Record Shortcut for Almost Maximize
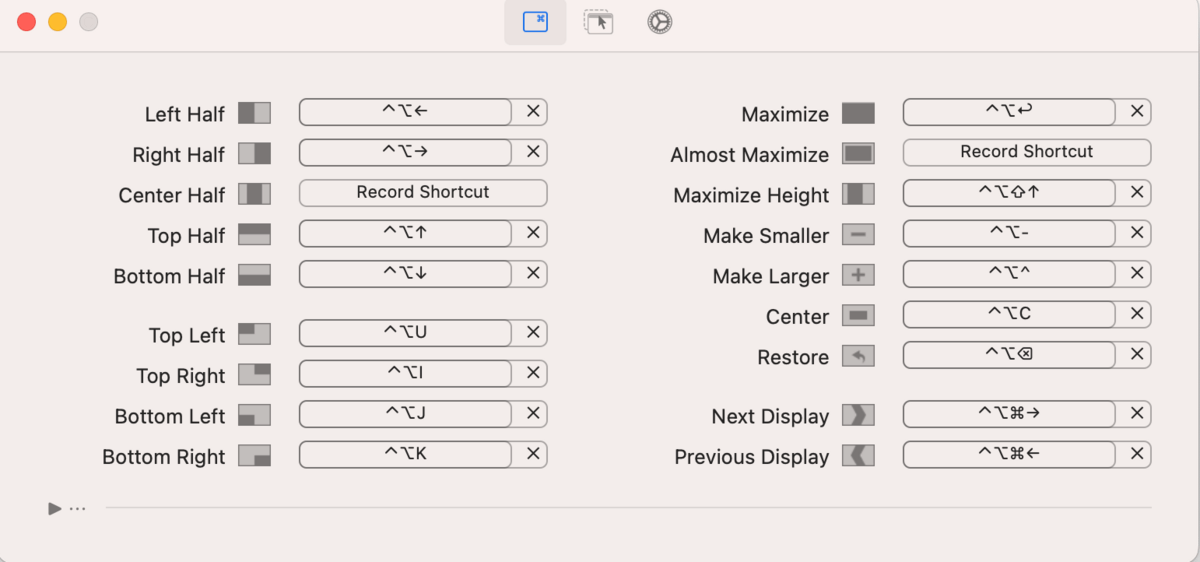Screen dimensions: 1200x562 click(1027, 152)
